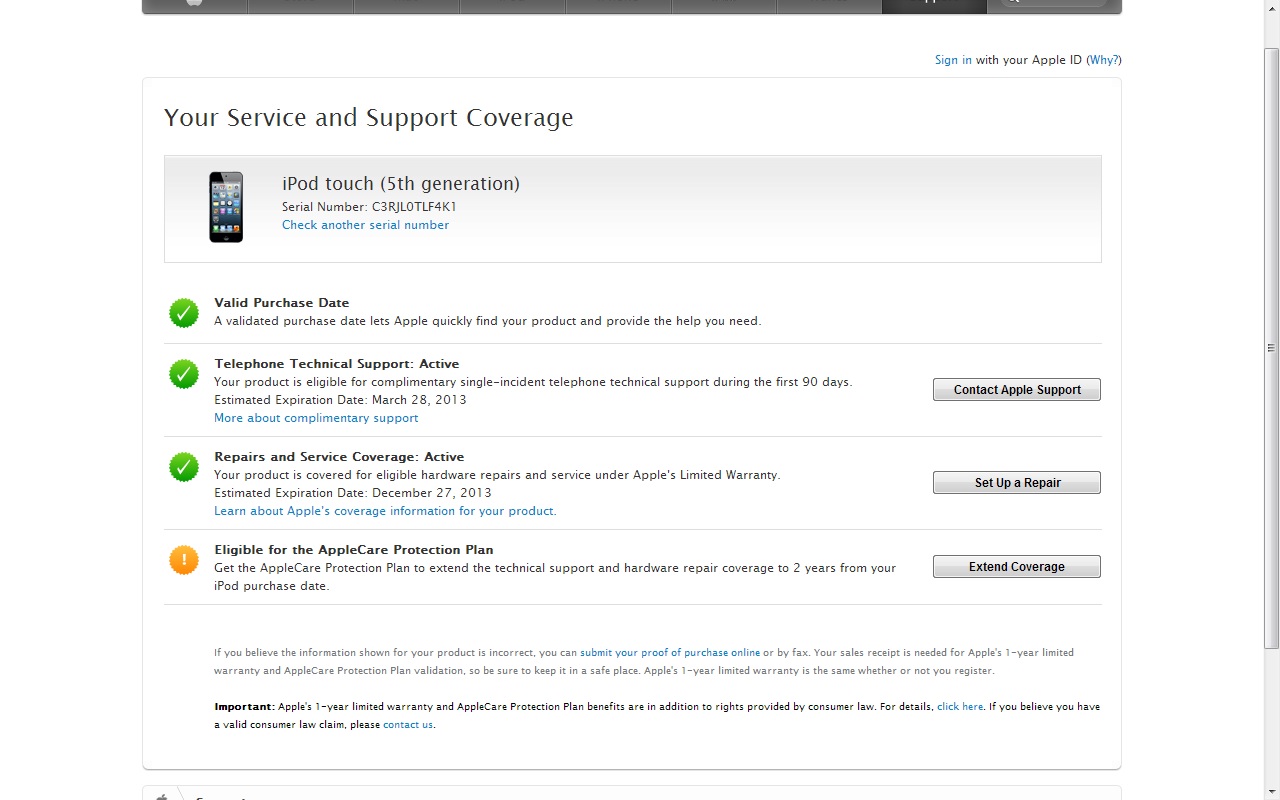Open the Why? link beside Apple ID
Image resolution: width=1280 pixels, height=800 pixels.
coord(1104,60)
